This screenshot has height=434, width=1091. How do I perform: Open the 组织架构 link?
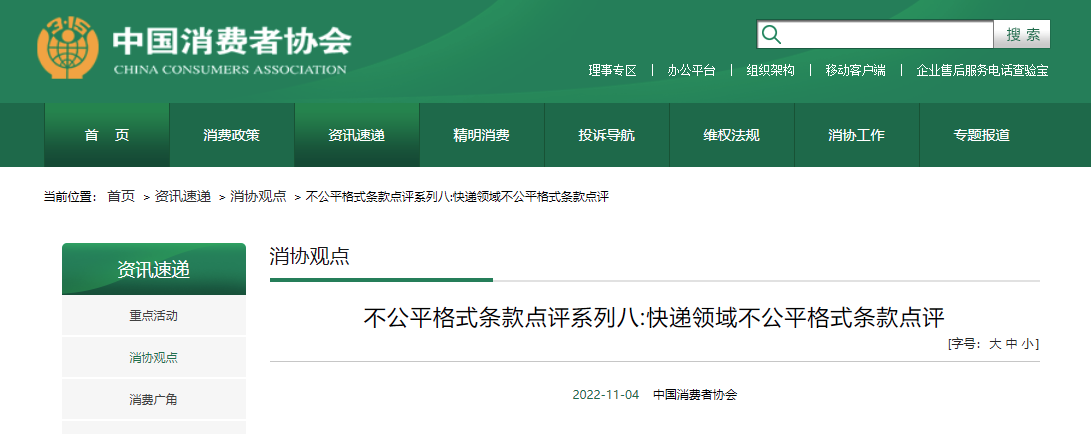770,70
